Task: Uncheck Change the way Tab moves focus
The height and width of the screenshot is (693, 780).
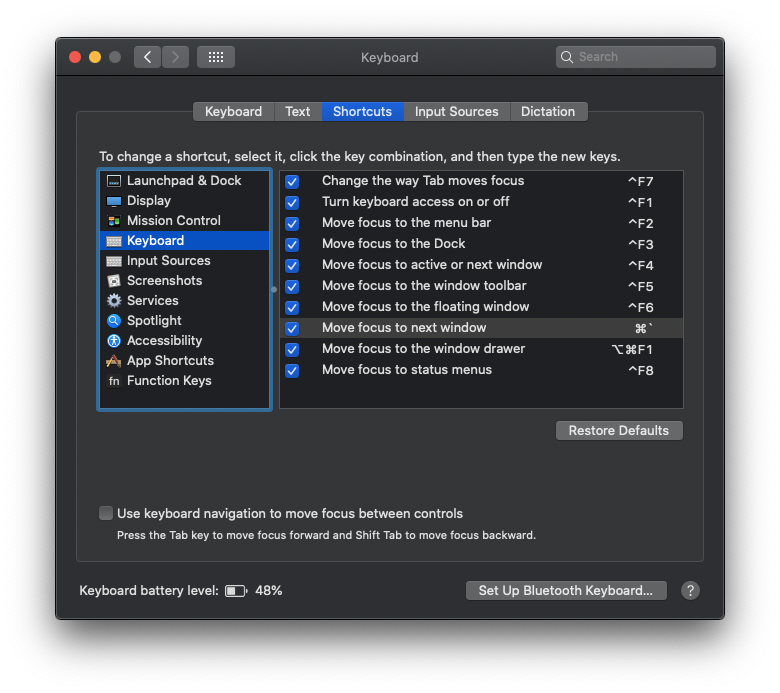Action: click(x=292, y=182)
